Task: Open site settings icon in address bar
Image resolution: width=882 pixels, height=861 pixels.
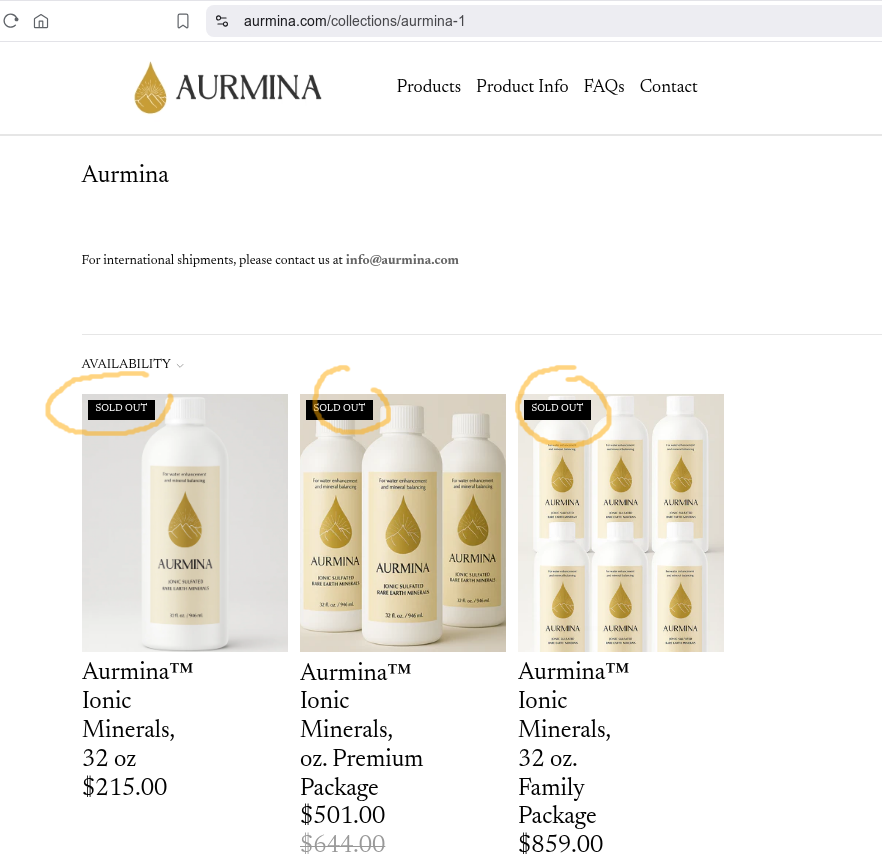Action: (x=222, y=21)
